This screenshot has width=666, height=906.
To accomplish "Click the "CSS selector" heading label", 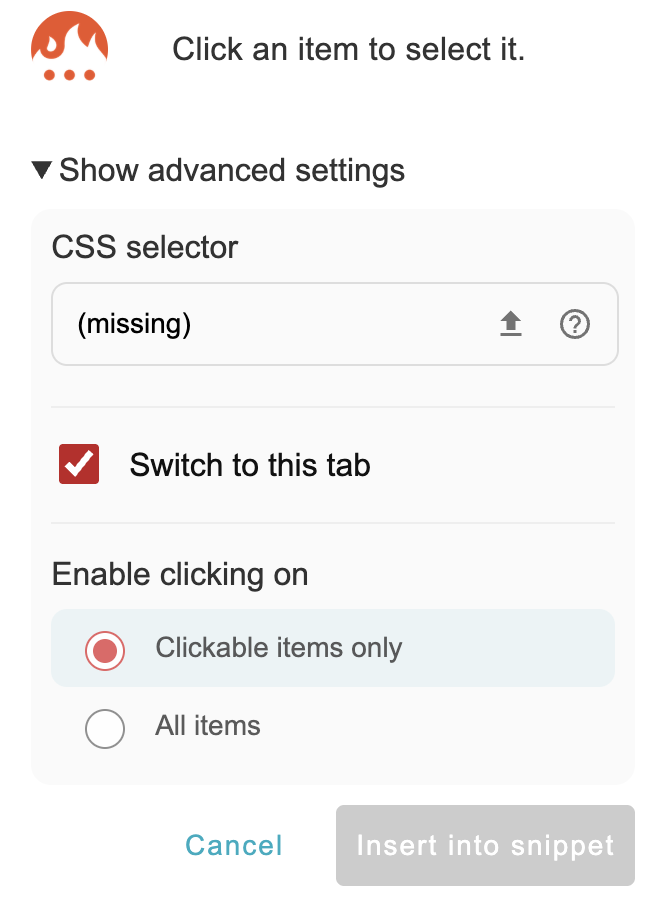I will tap(145, 247).
